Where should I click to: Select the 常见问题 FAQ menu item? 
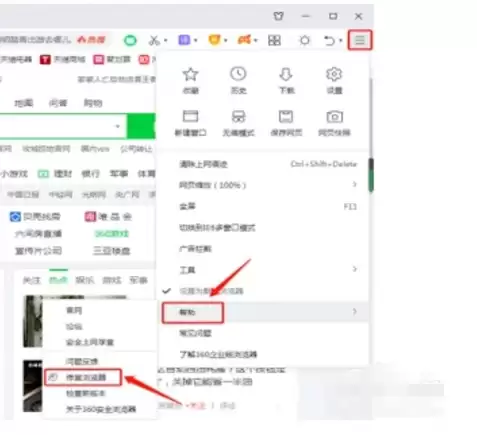tap(263, 333)
